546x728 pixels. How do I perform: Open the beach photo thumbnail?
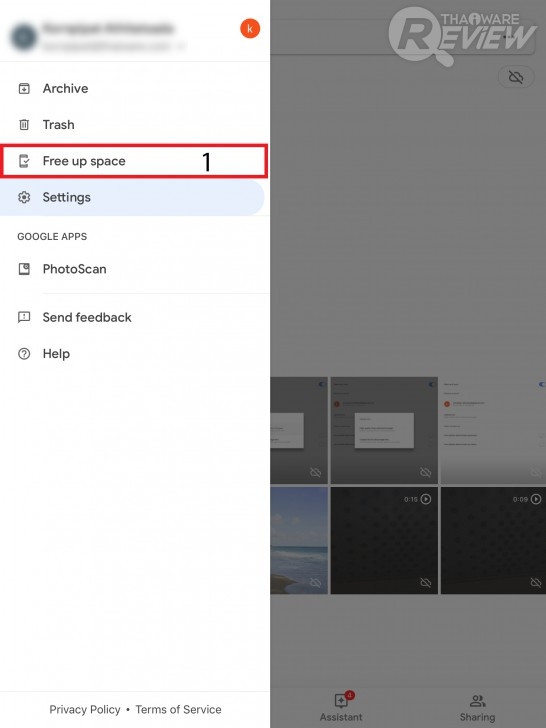click(299, 540)
